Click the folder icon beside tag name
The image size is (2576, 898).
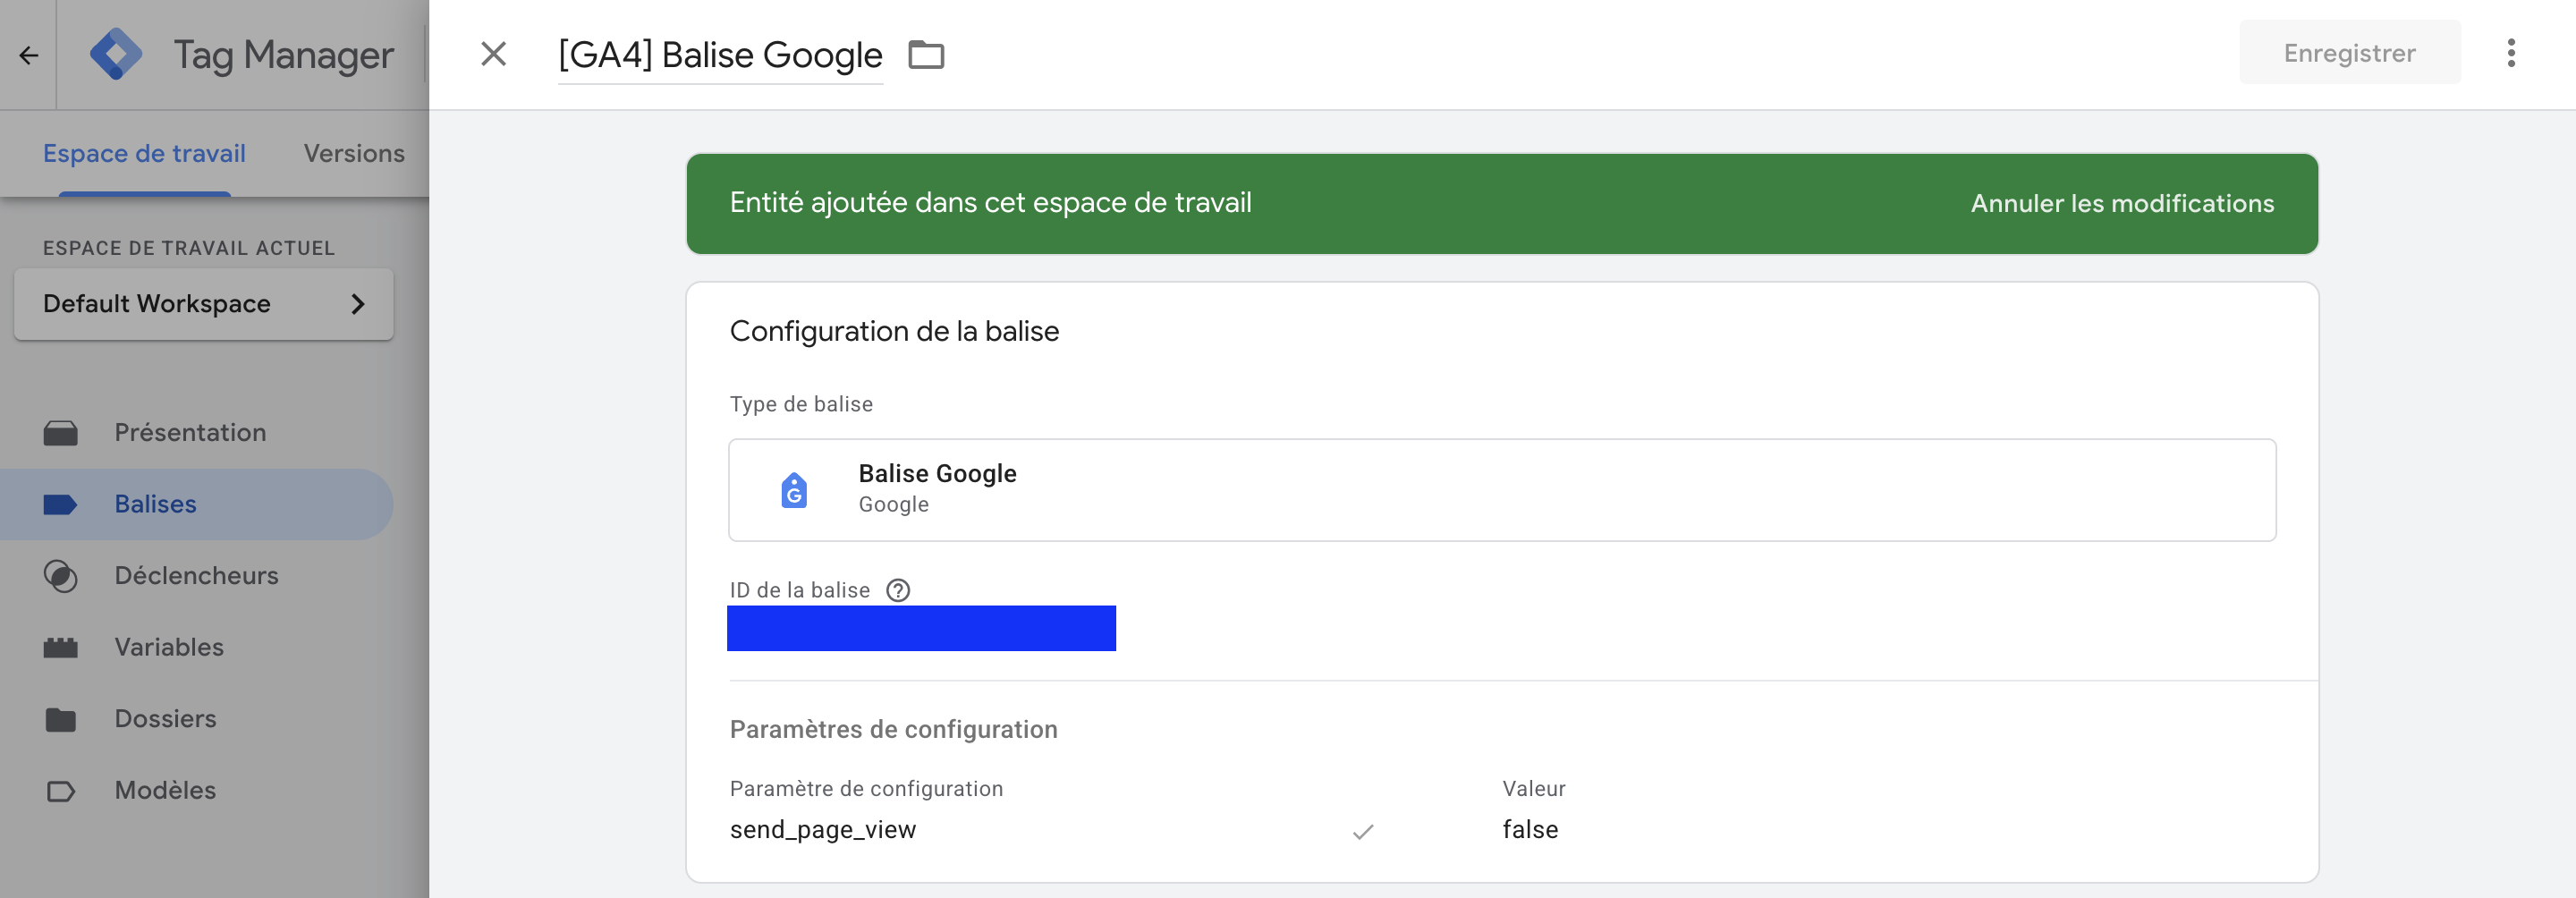pos(926,54)
